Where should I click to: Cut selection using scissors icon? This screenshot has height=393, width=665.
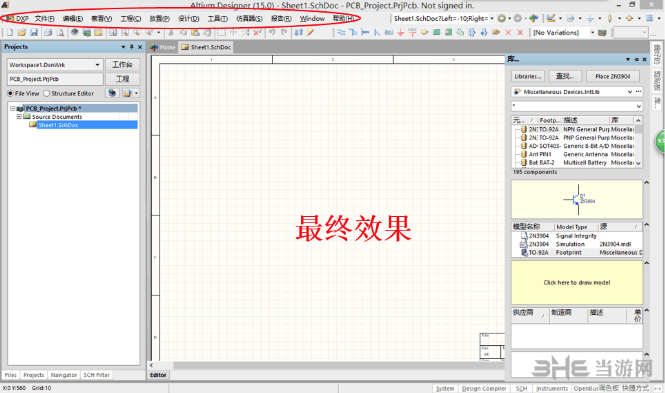[x=171, y=33]
